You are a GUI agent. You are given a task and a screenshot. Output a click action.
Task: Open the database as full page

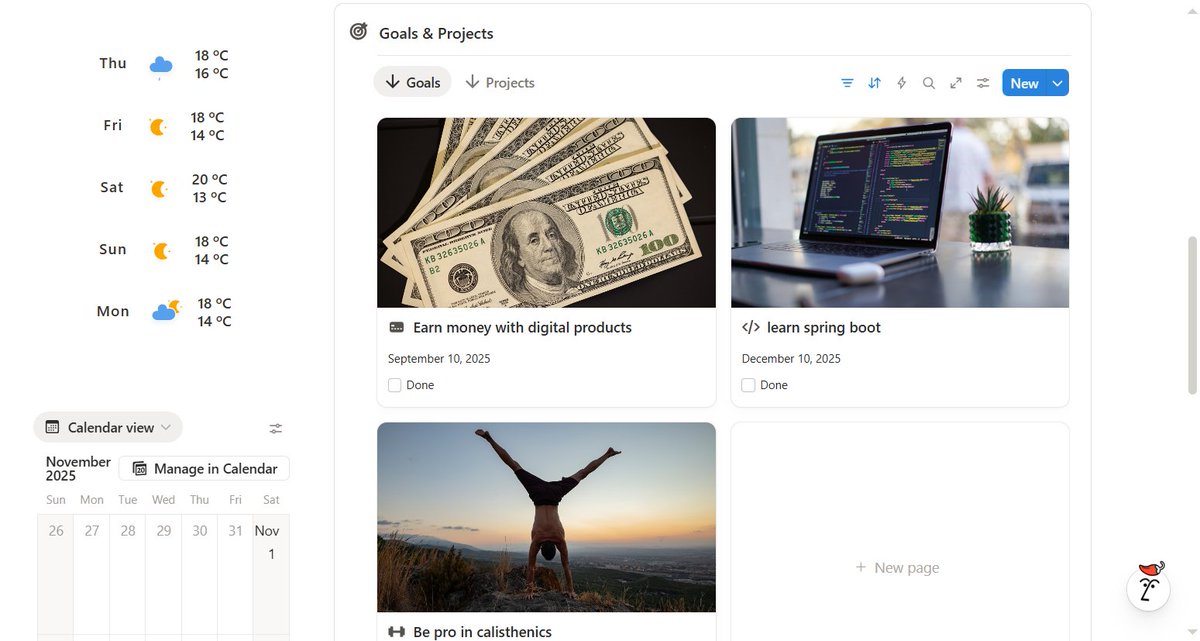[x=956, y=83]
